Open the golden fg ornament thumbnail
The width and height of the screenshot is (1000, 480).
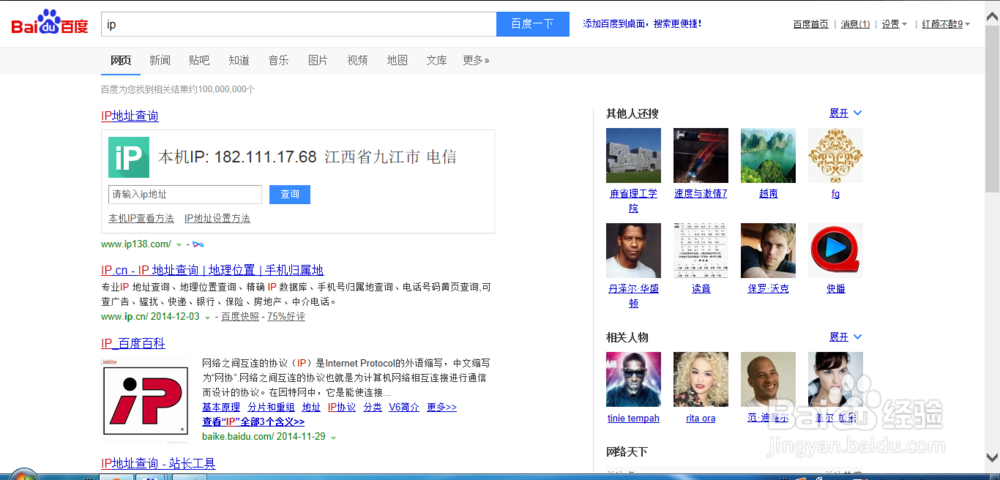[835, 156]
